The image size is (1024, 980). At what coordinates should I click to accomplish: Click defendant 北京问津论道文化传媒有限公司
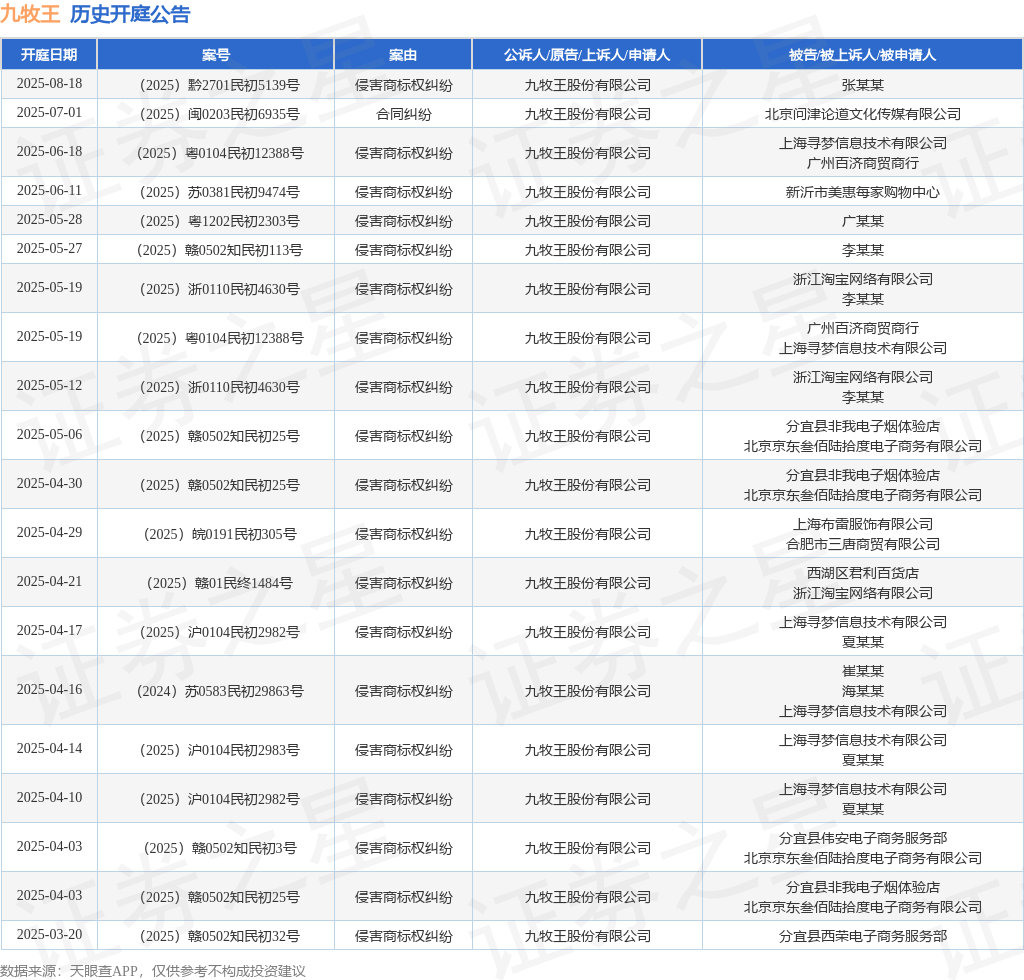pyautogui.click(x=863, y=114)
